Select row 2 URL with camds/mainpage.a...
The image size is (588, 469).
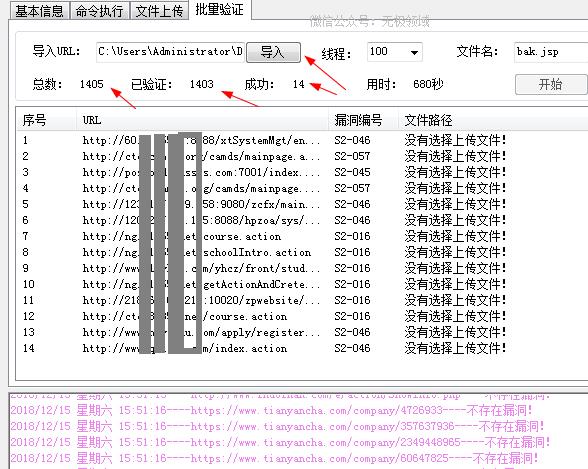(x=201, y=156)
